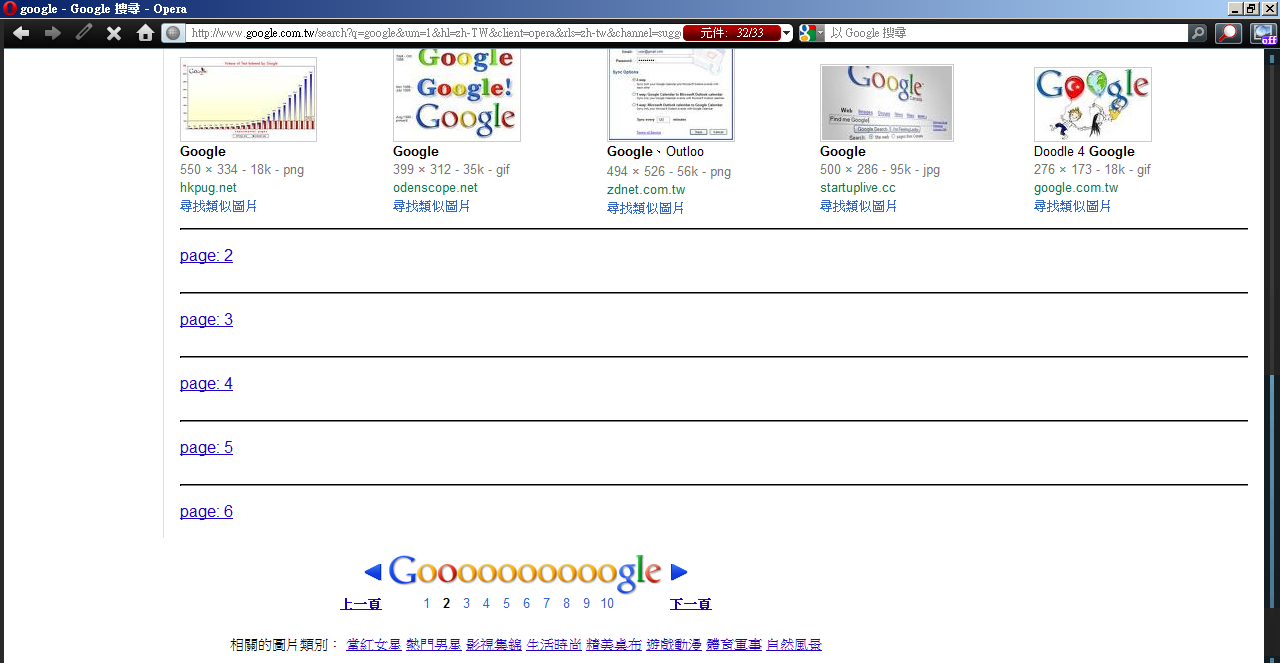Open the '當紅女星' related category
Viewport: 1280px width, 663px height.
pos(374,645)
